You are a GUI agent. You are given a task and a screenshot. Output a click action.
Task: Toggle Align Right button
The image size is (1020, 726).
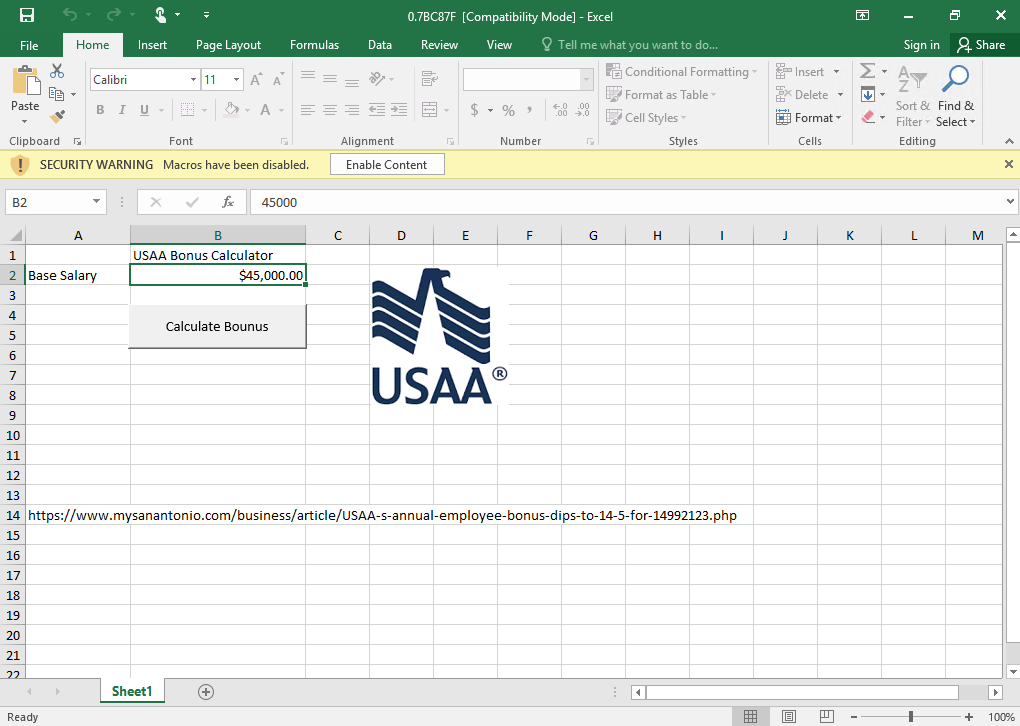coord(352,110)
